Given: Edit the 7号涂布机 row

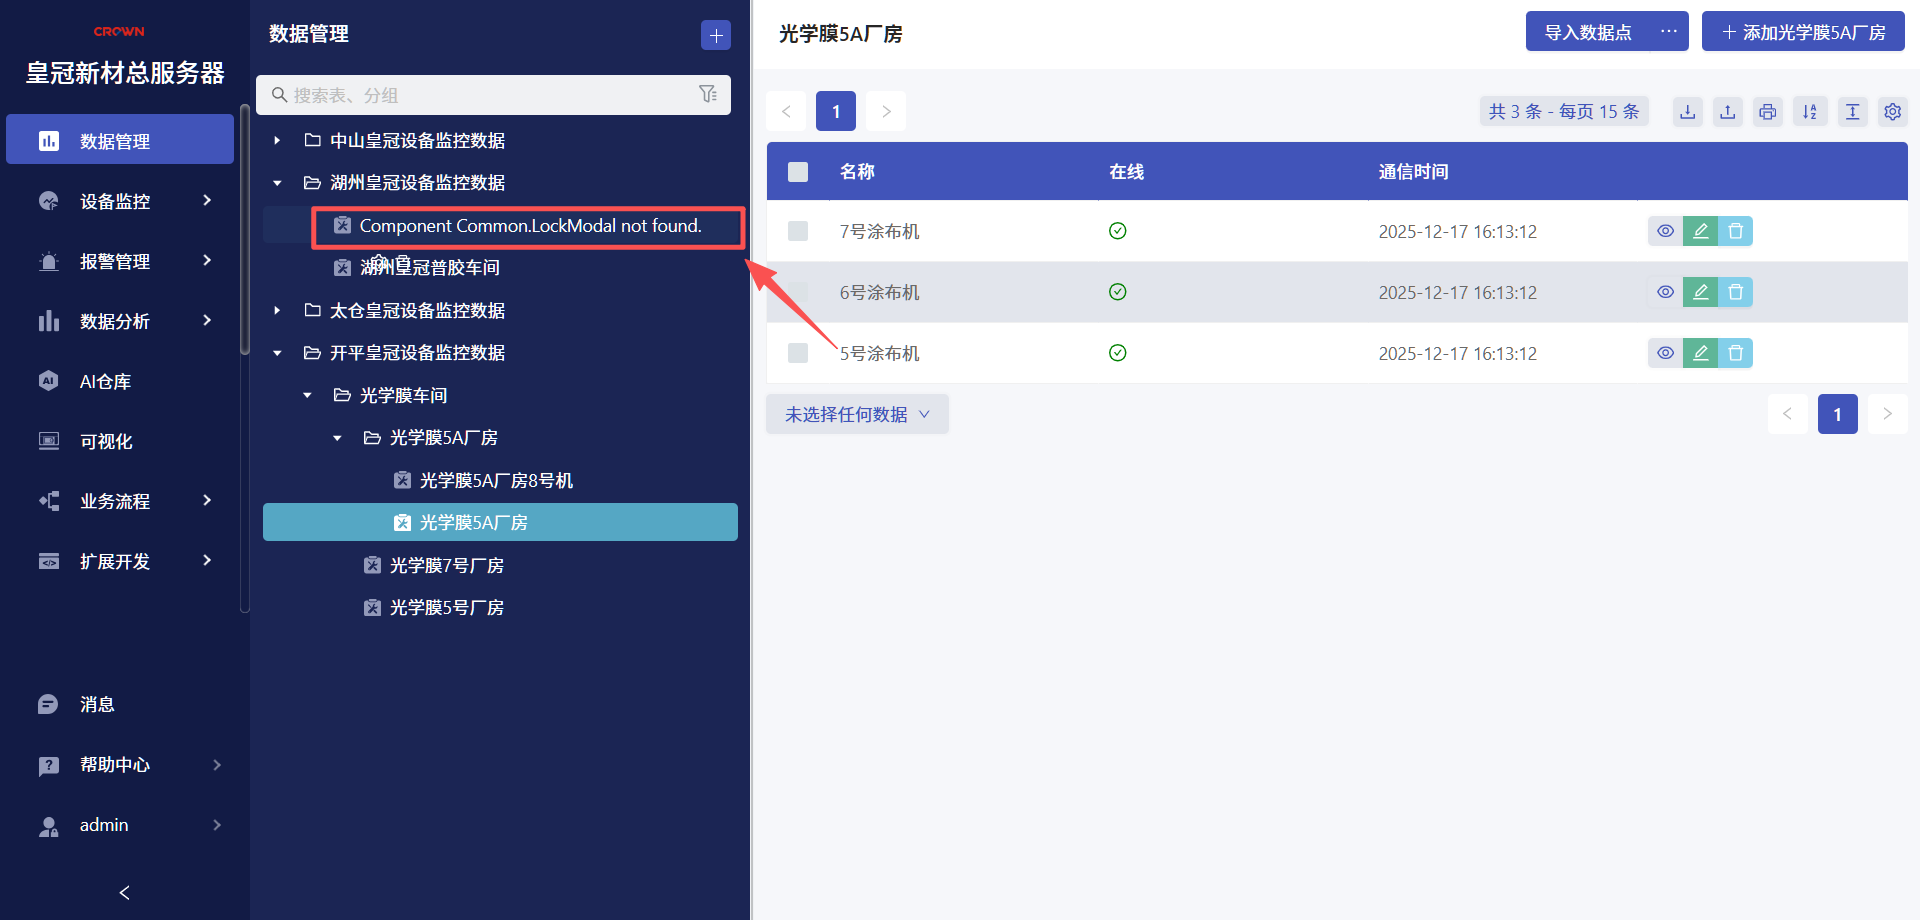Looking at the screenshot, I should tap(1700, 231).
